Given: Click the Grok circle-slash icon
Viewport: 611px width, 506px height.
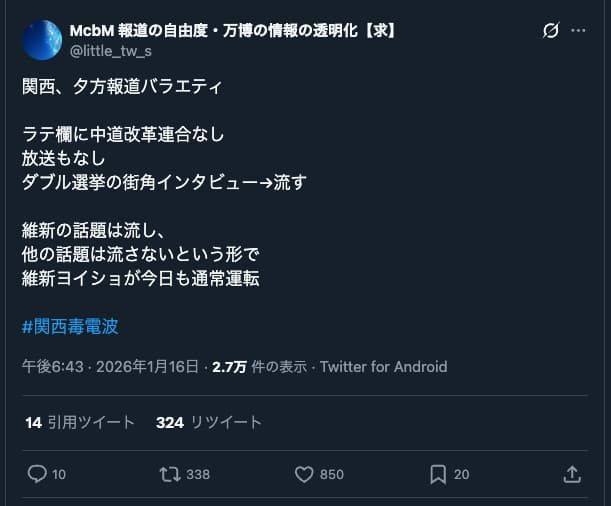Looking at the screenshot, I should (x=551, y=31).
